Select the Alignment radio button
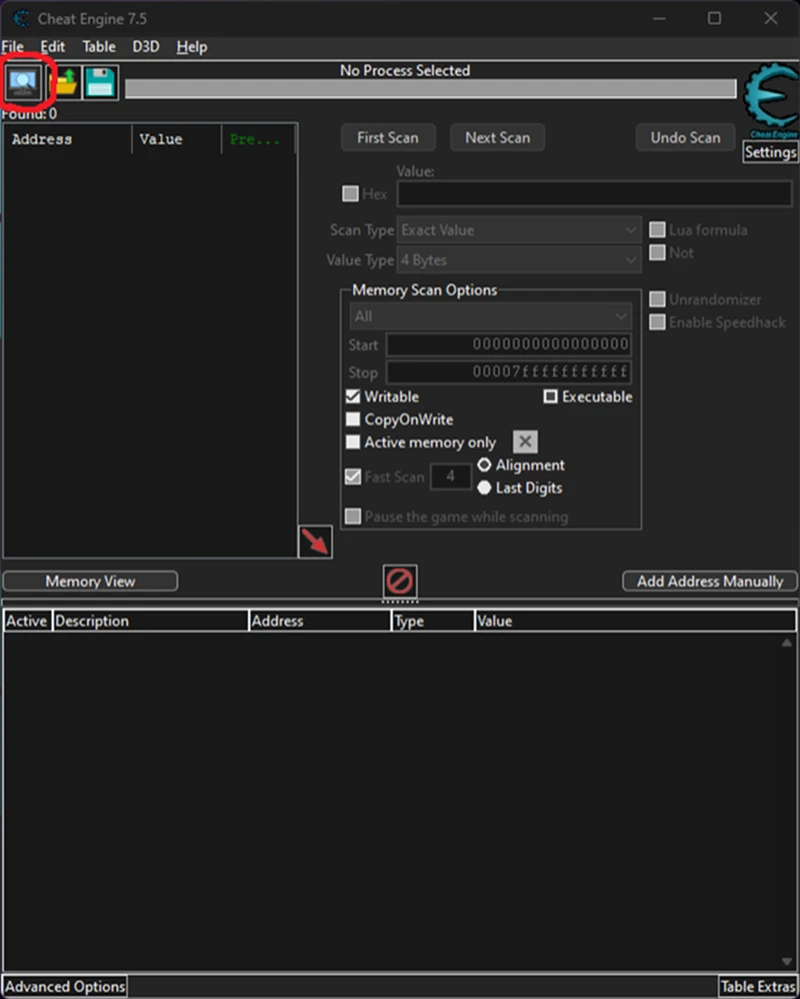The width and height of the screenshot is (800, 999). click(484, 465)
